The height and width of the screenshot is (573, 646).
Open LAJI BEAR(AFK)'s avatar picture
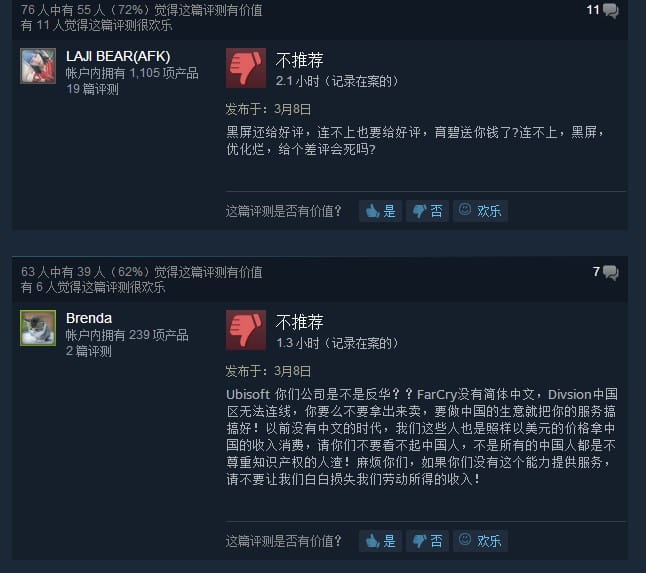point(38,66)
